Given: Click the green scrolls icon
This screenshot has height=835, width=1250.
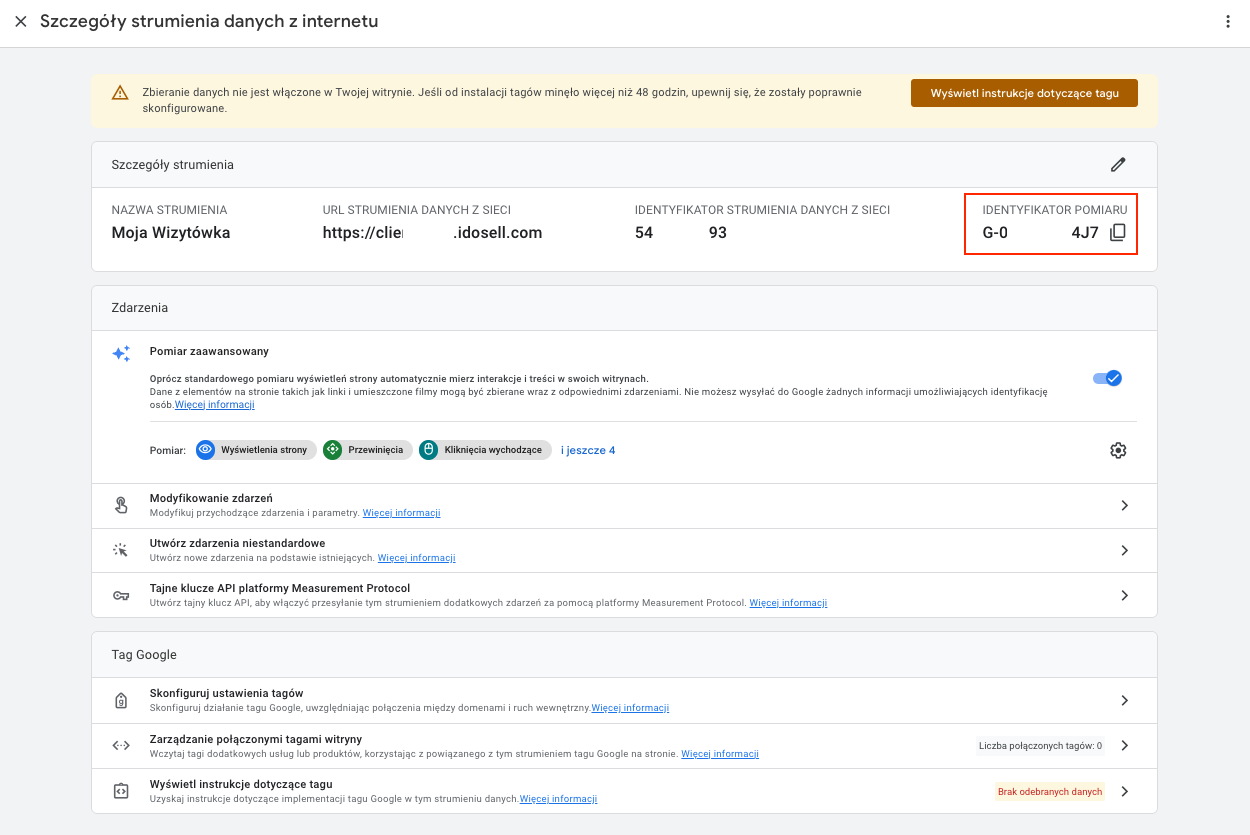Looking at the screenshot, I should (333, 450).
